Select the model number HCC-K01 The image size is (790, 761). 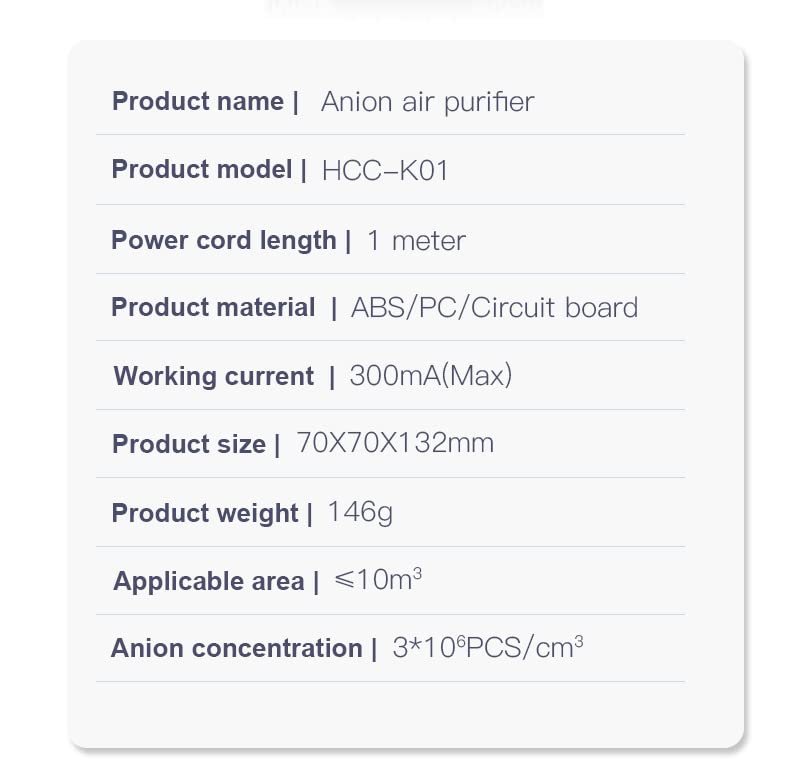point(385,171)
